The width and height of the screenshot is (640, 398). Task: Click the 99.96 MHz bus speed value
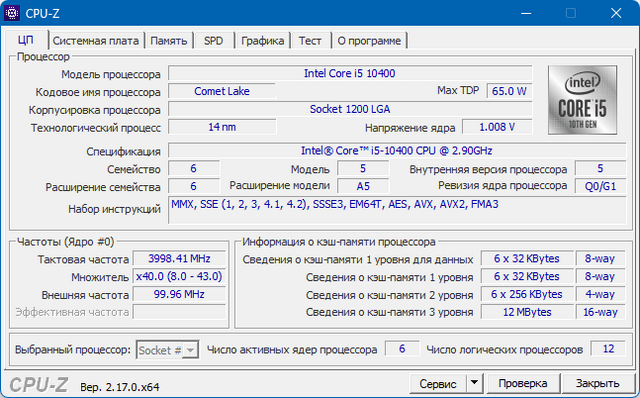(179, 295)
